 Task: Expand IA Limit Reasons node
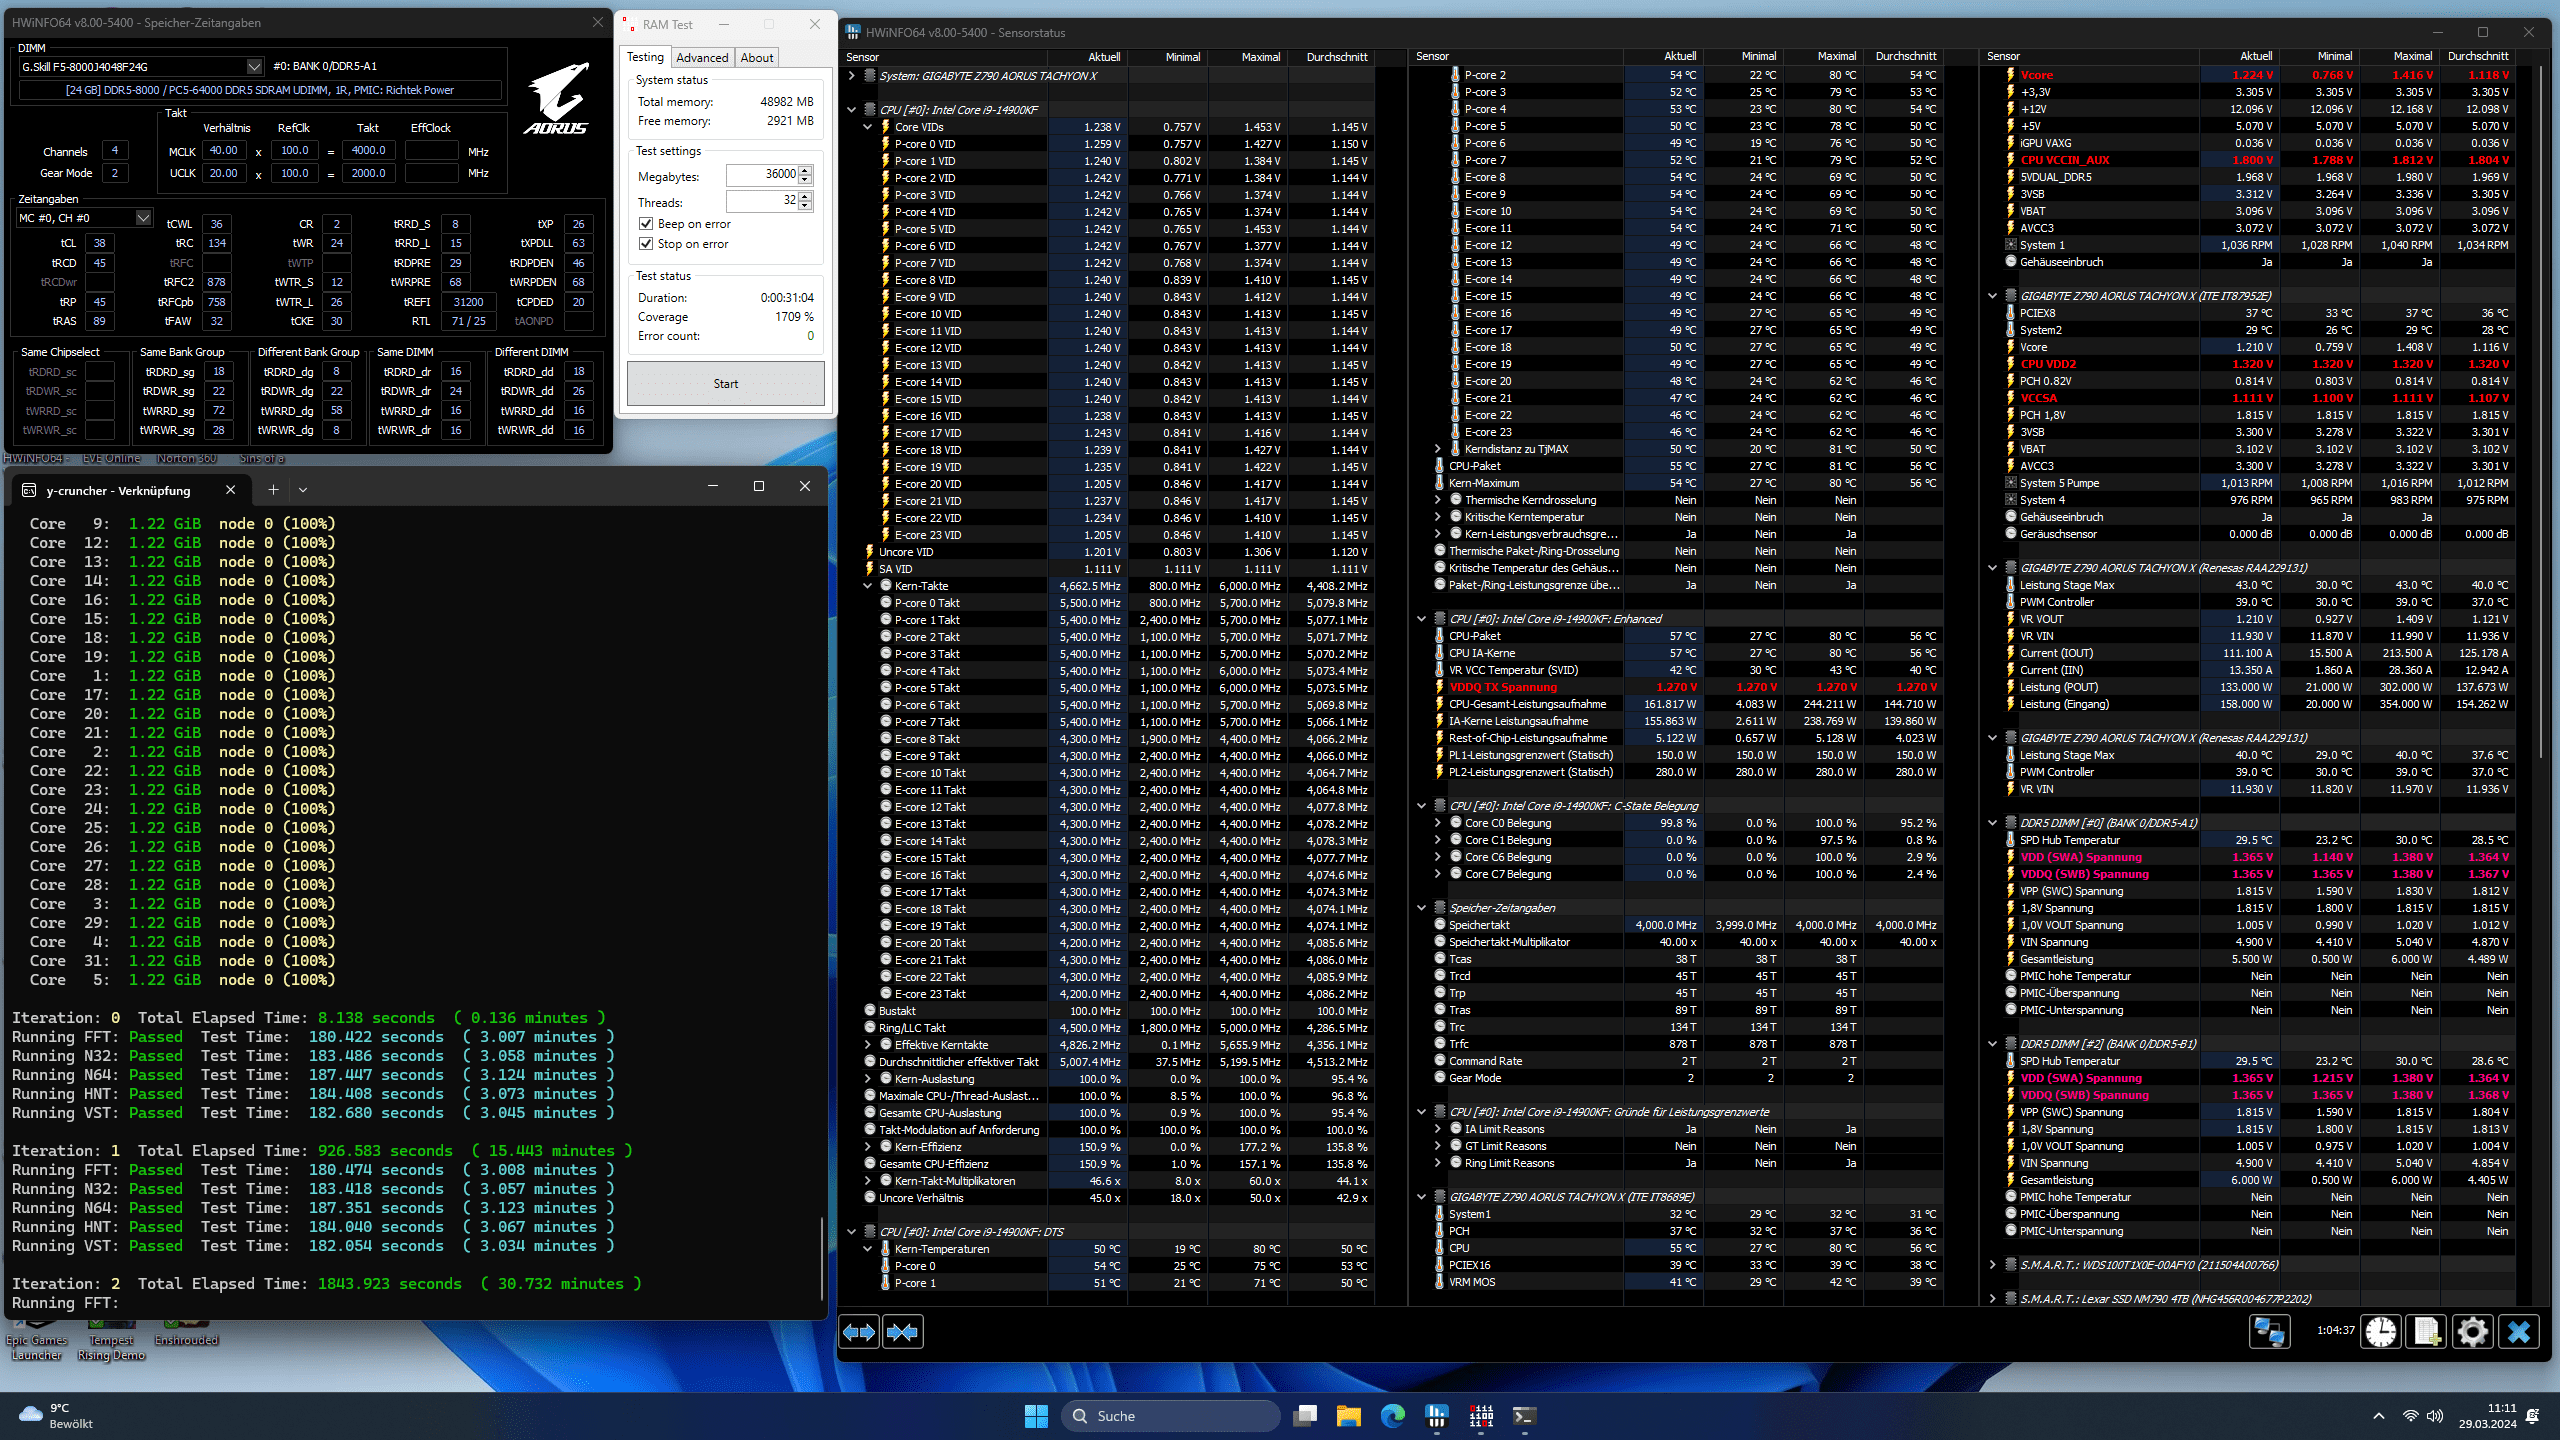tap(1438, 1129)
